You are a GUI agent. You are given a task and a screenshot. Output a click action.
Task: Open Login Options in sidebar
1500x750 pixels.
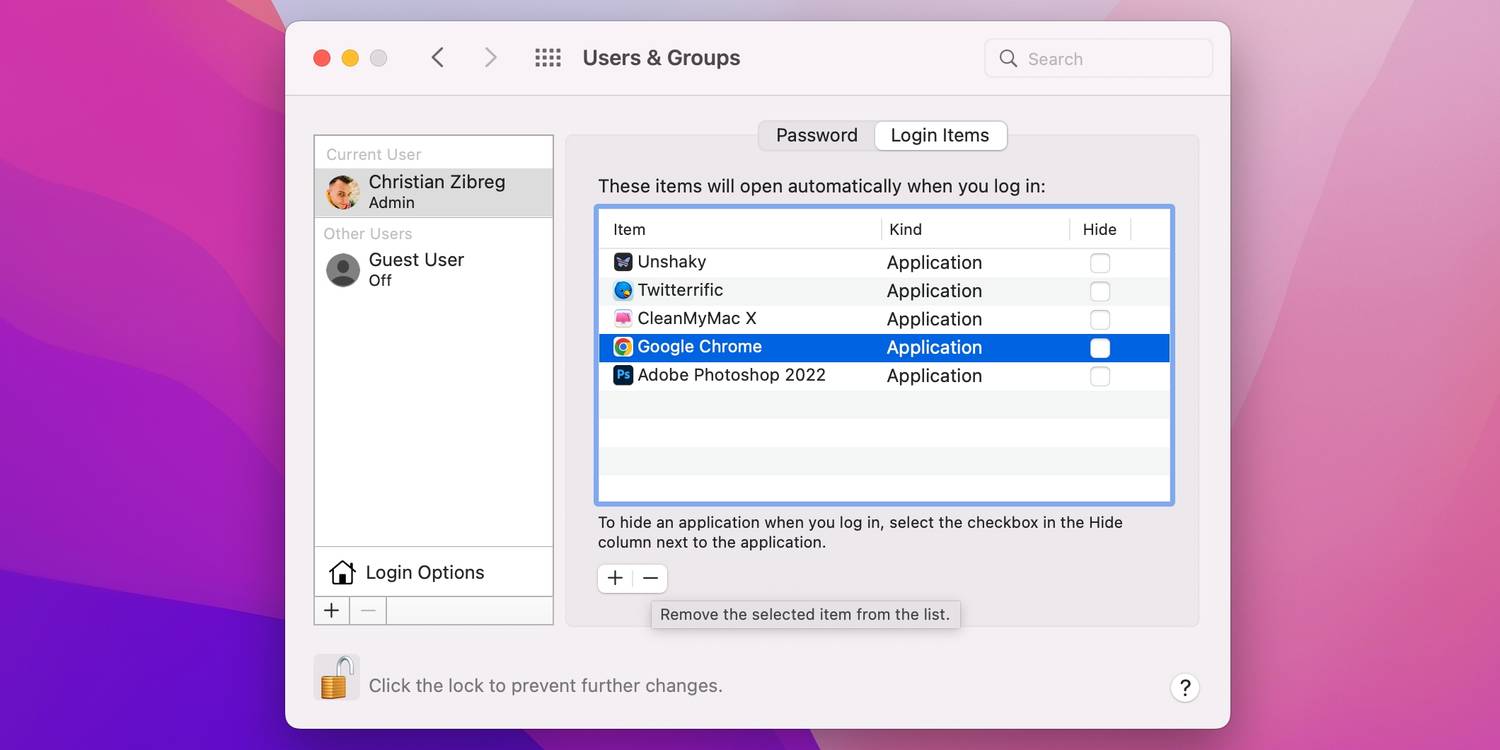pos(424,572)
